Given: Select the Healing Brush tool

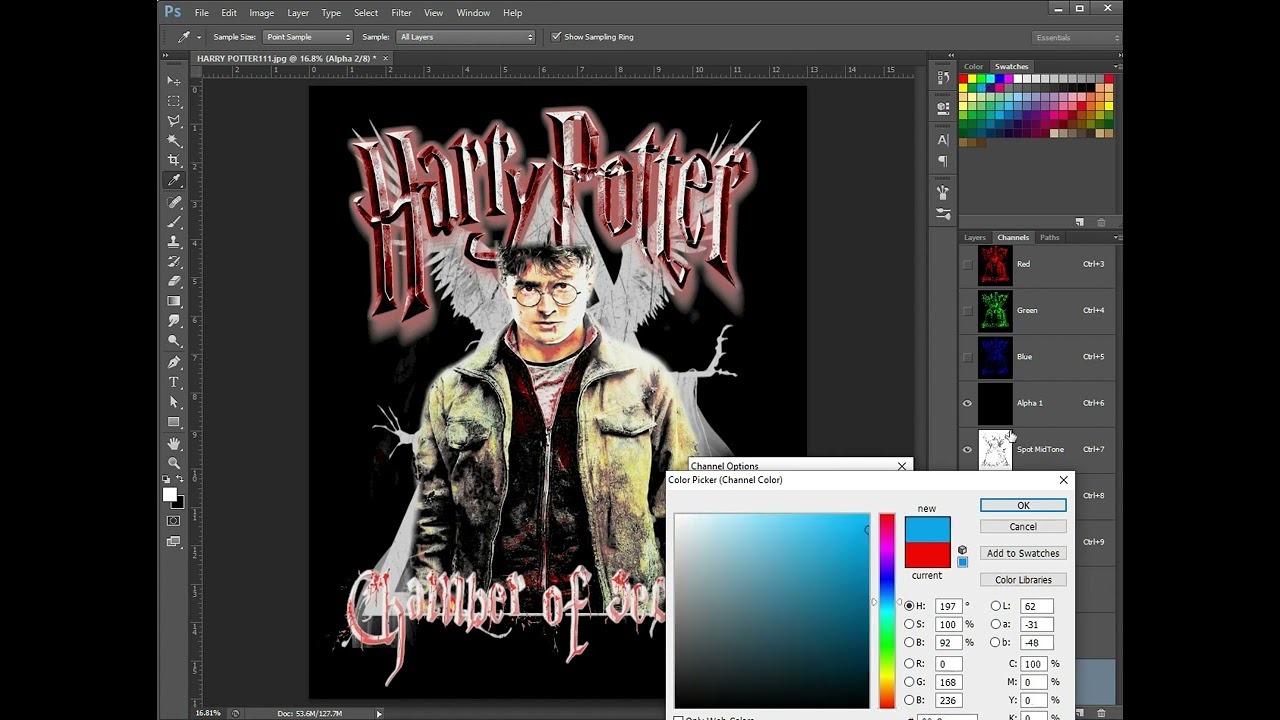Looking at the screenshot, I should (x=174, y=202).
